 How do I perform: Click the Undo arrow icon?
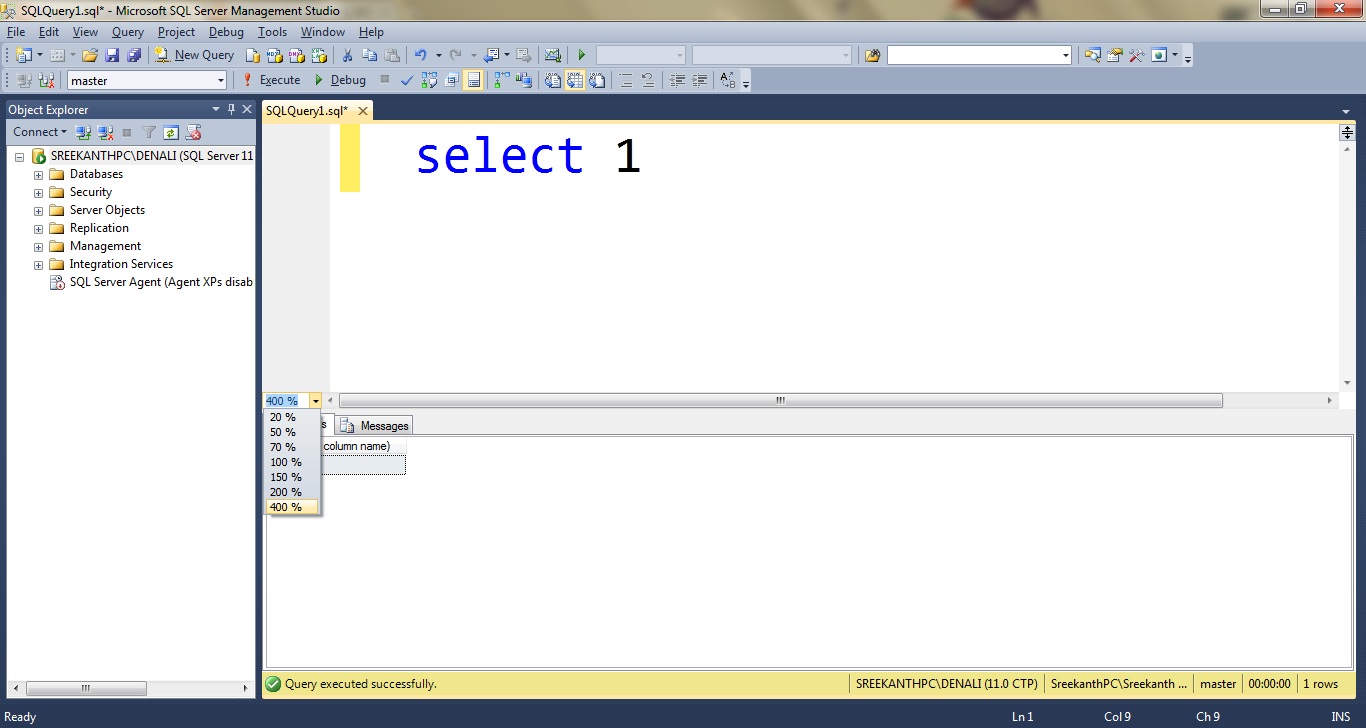(x=421, y=55)
